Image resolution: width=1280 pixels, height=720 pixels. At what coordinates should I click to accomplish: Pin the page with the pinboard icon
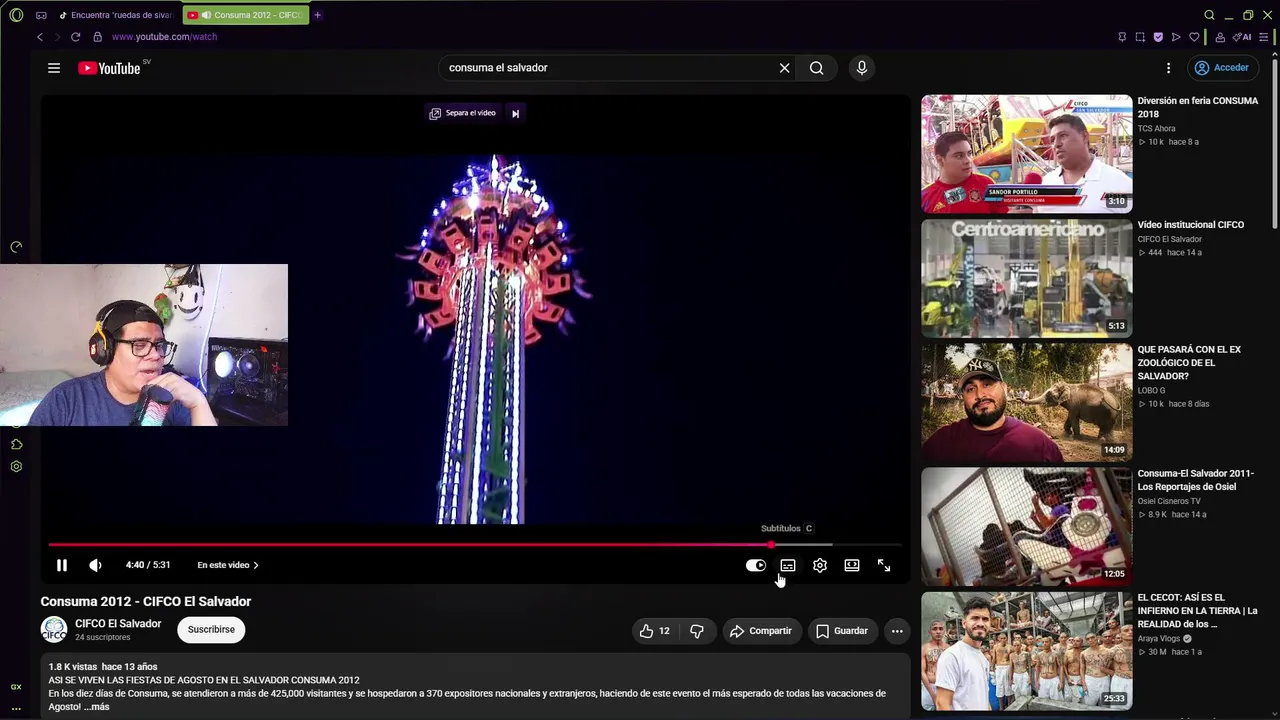point(1122,37)
